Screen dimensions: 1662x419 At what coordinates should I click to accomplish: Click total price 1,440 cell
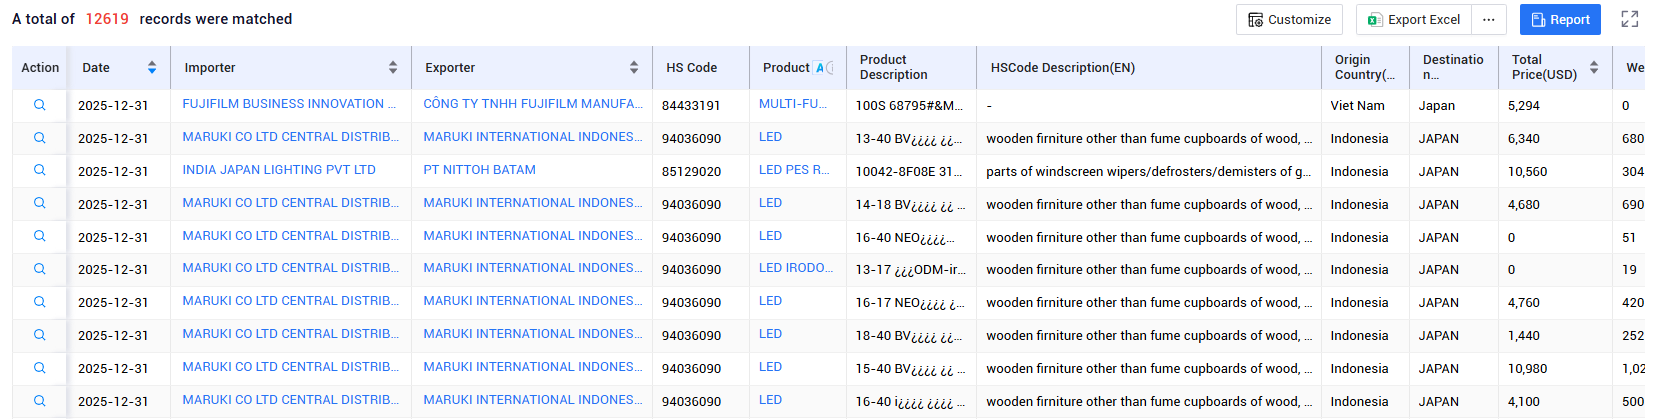click(x=1523, y=336)
